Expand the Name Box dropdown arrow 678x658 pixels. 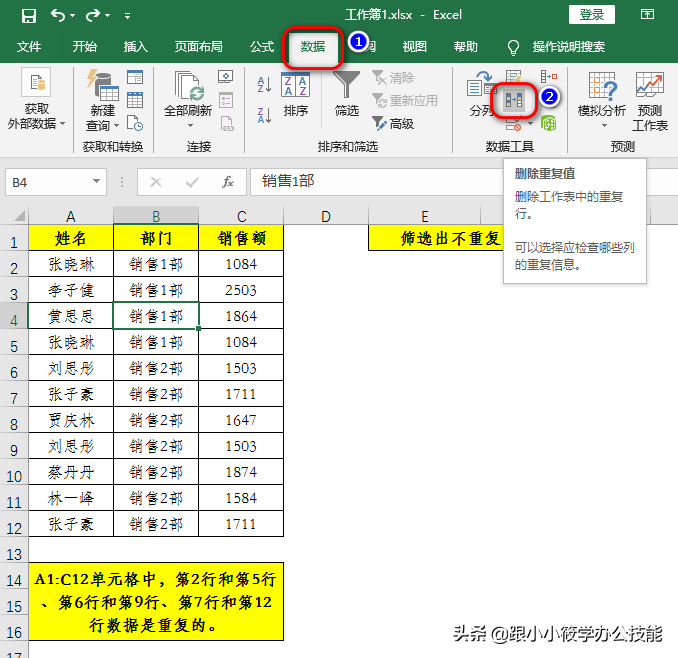click(97, 182)
